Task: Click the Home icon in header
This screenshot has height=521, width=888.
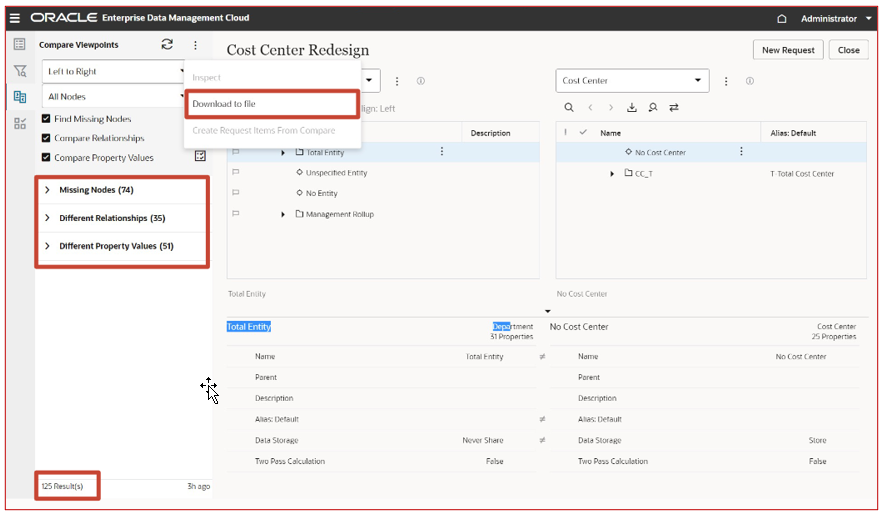Action: [x=782, y=19]
